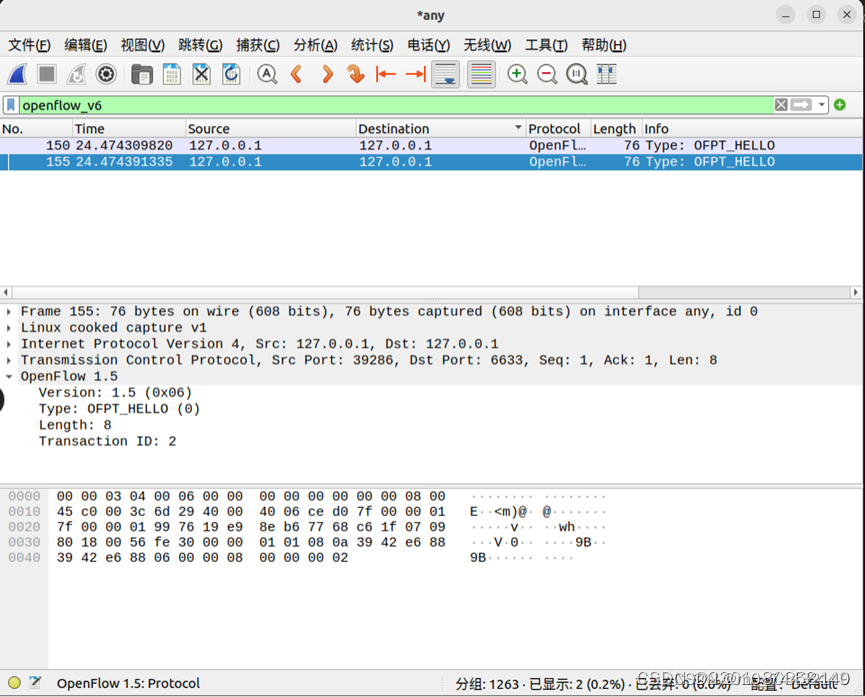Restart the current capture
Image resolution: width=865 pixels, height=697 pixels.
click(74, 74)
